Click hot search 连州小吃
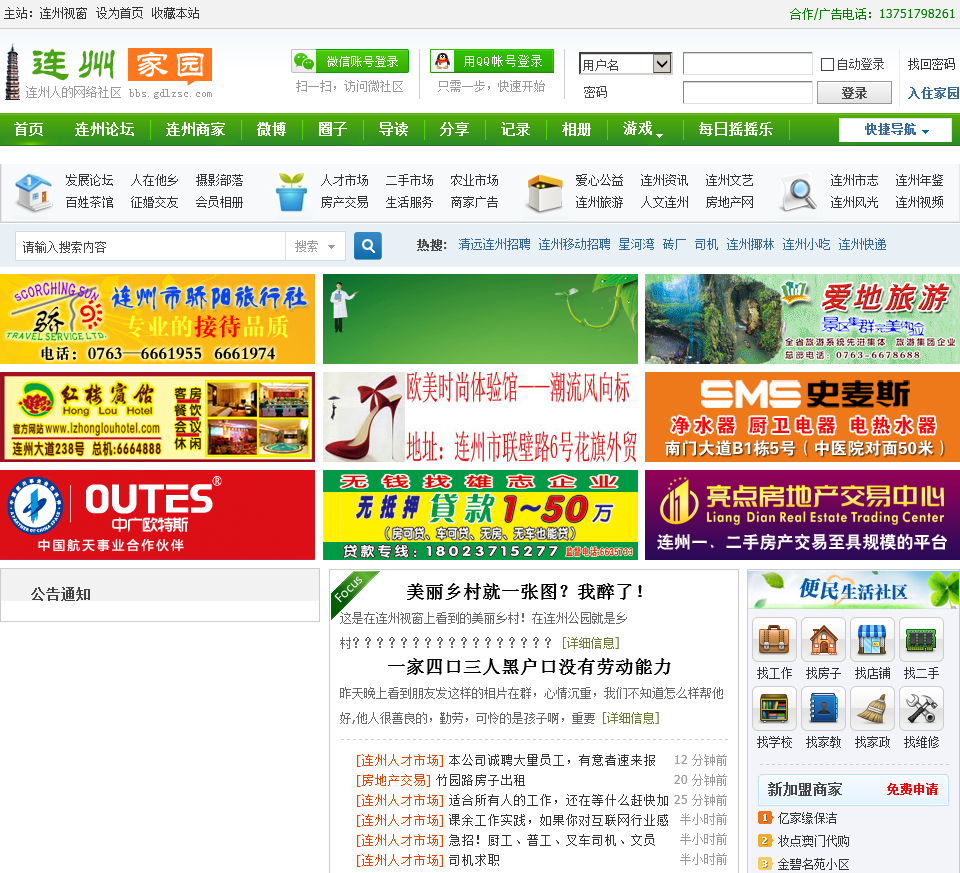 [806, 245]
